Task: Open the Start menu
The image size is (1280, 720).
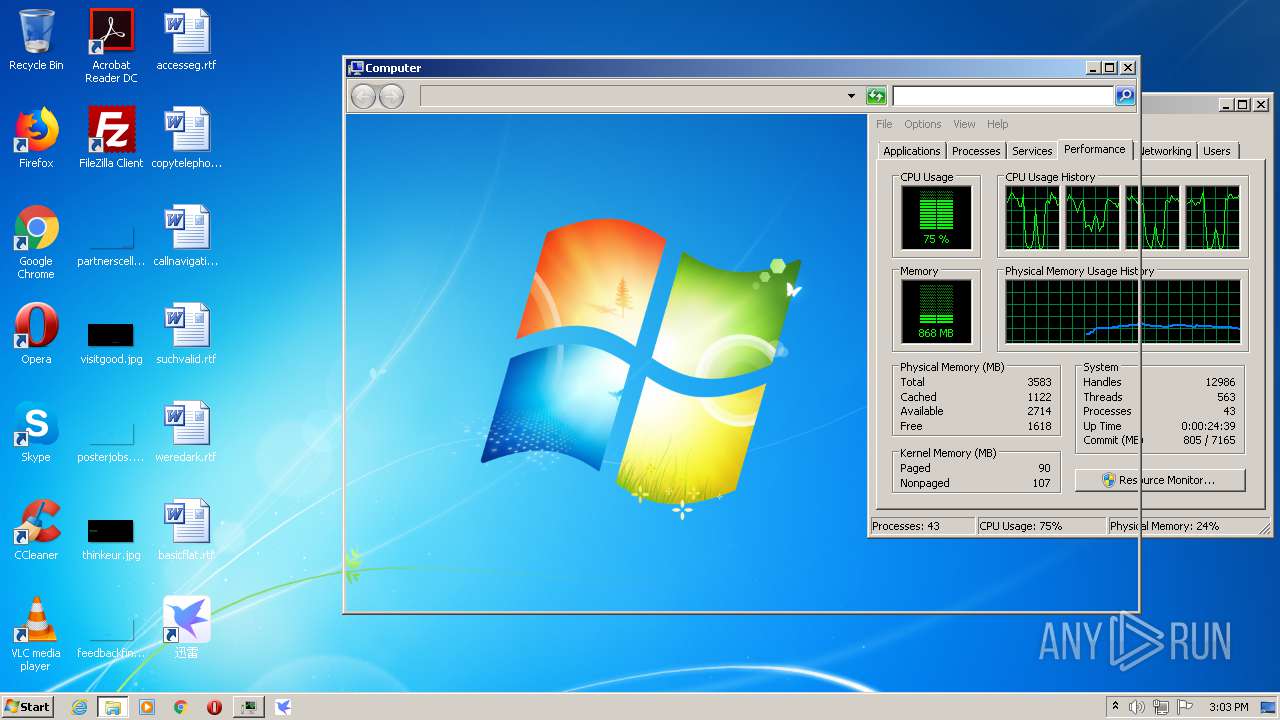Action: pyautogui.click(x=28, y=706)
